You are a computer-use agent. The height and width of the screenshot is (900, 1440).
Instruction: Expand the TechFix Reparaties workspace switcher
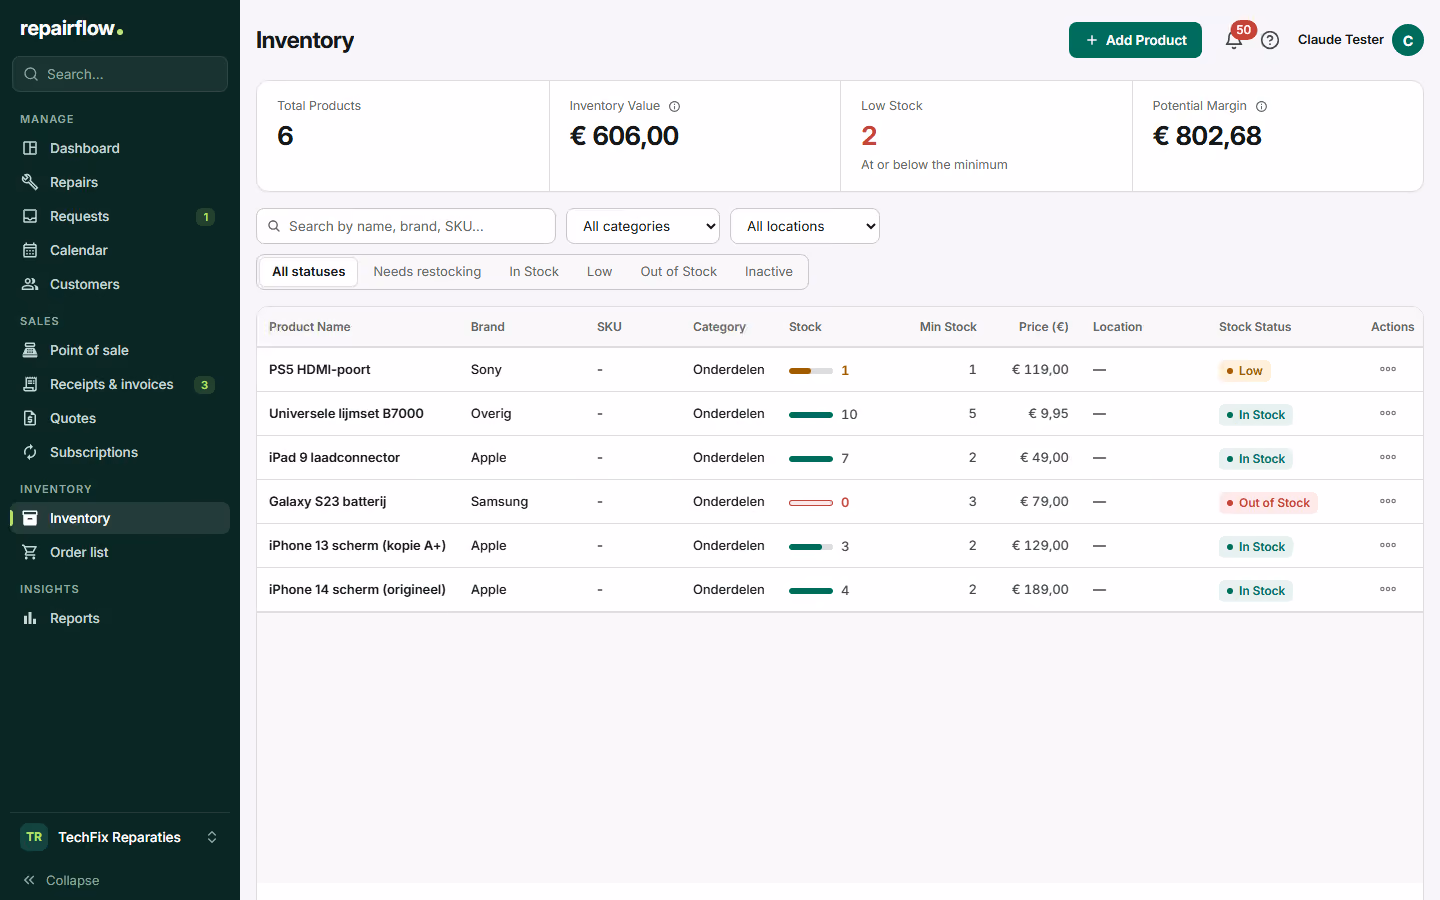click(120, 837)
